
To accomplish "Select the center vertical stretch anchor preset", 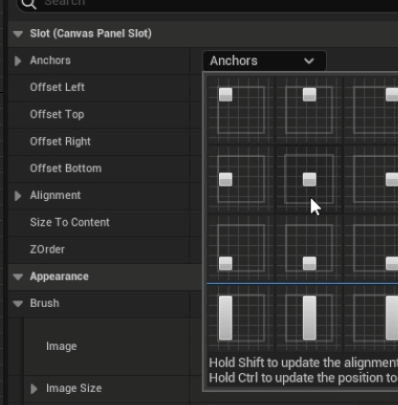I will [309, 318].
